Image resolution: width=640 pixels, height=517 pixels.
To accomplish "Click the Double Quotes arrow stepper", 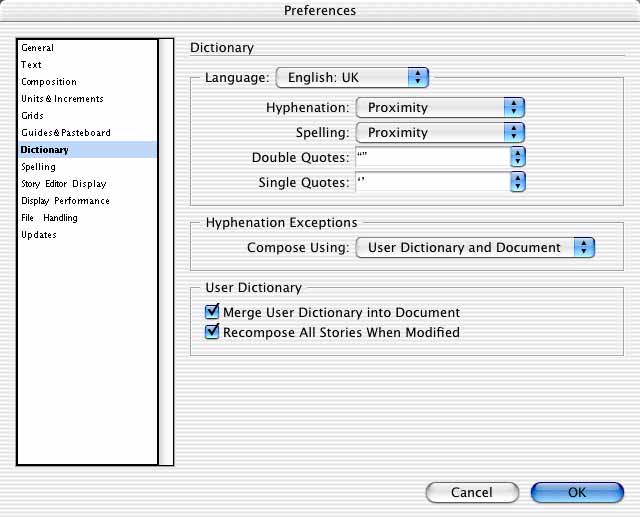I will [x=518, y=158].
